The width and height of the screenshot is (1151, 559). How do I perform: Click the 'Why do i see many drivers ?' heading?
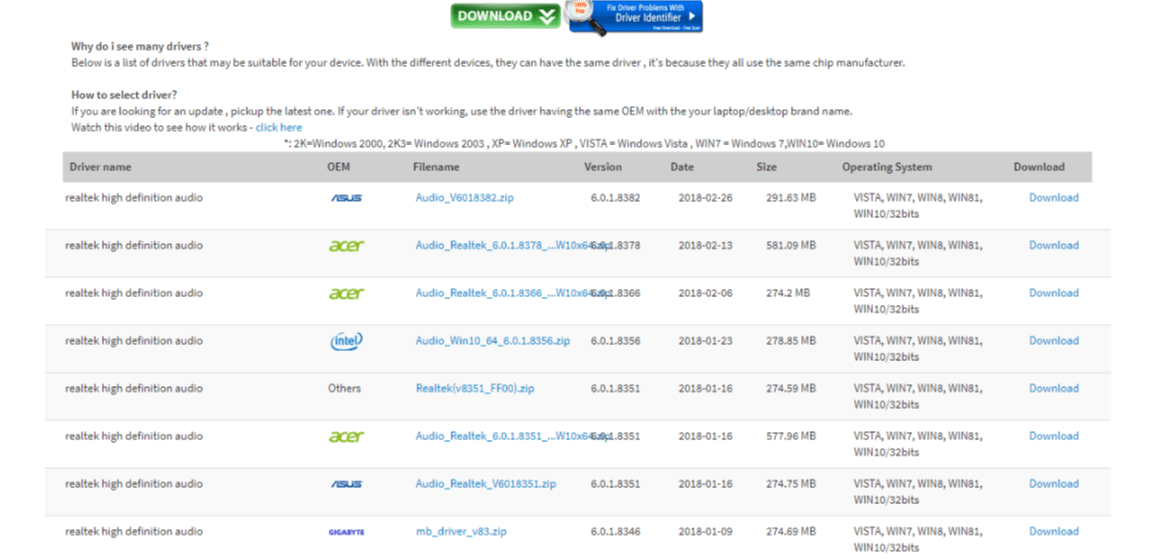140,46
